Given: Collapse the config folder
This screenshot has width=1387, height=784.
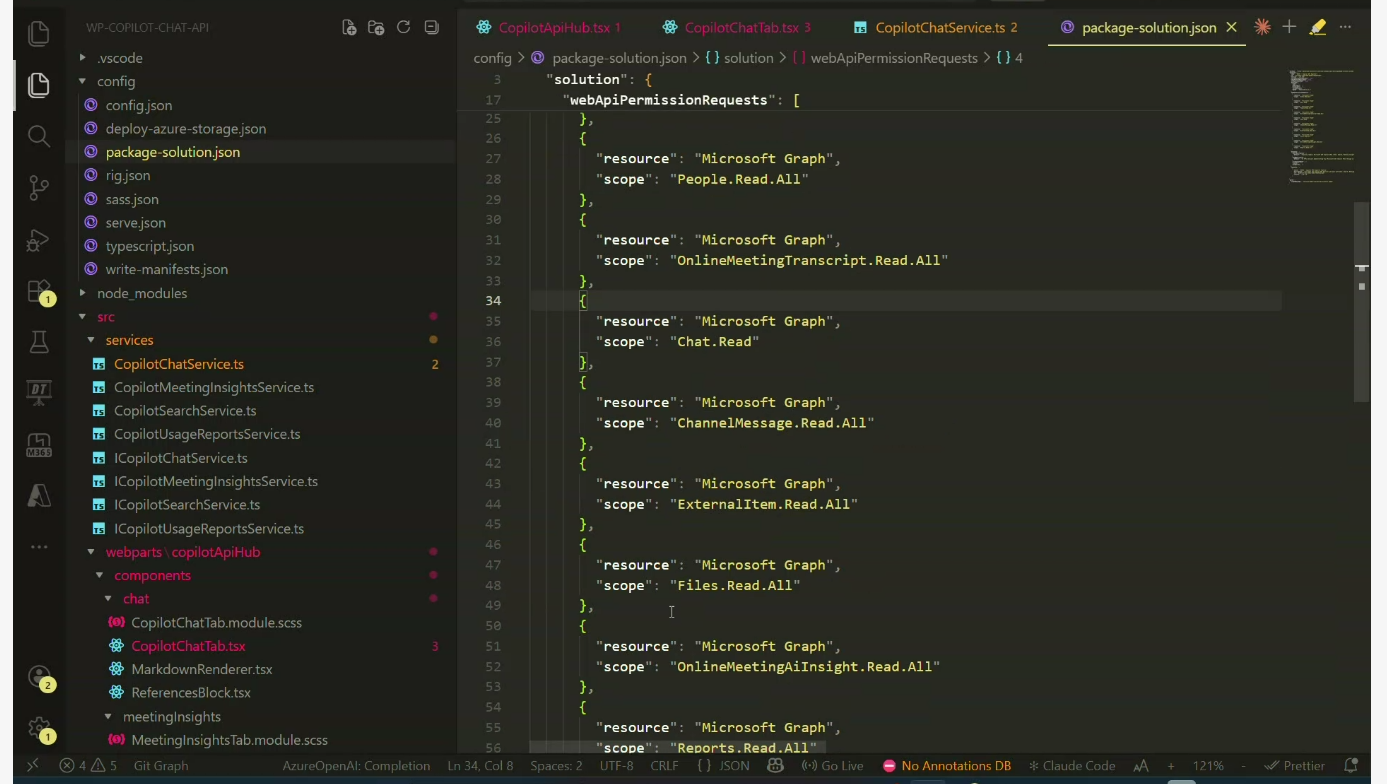Looking at the screenshot, I should 116,81.
